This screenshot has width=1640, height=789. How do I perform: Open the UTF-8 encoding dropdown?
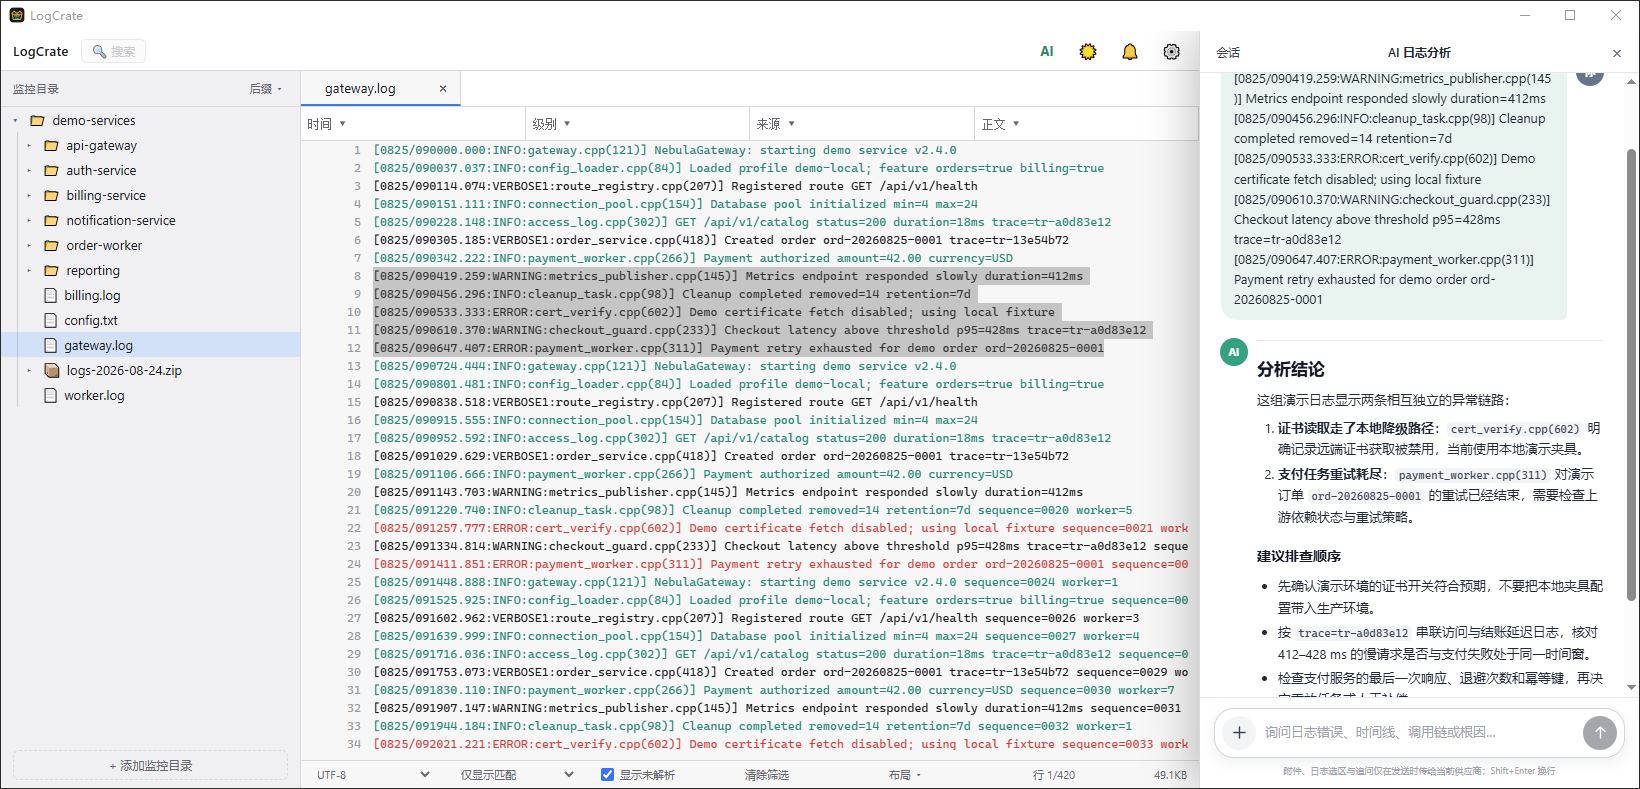[373, 774]
